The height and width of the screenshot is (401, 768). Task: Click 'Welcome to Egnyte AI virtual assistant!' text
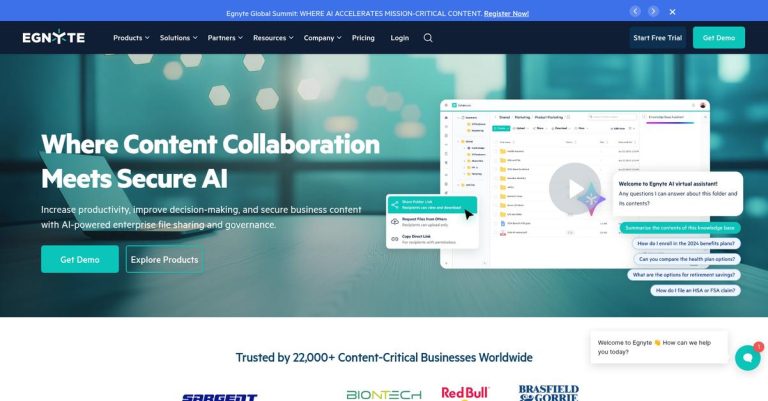[x=668, y=184]
